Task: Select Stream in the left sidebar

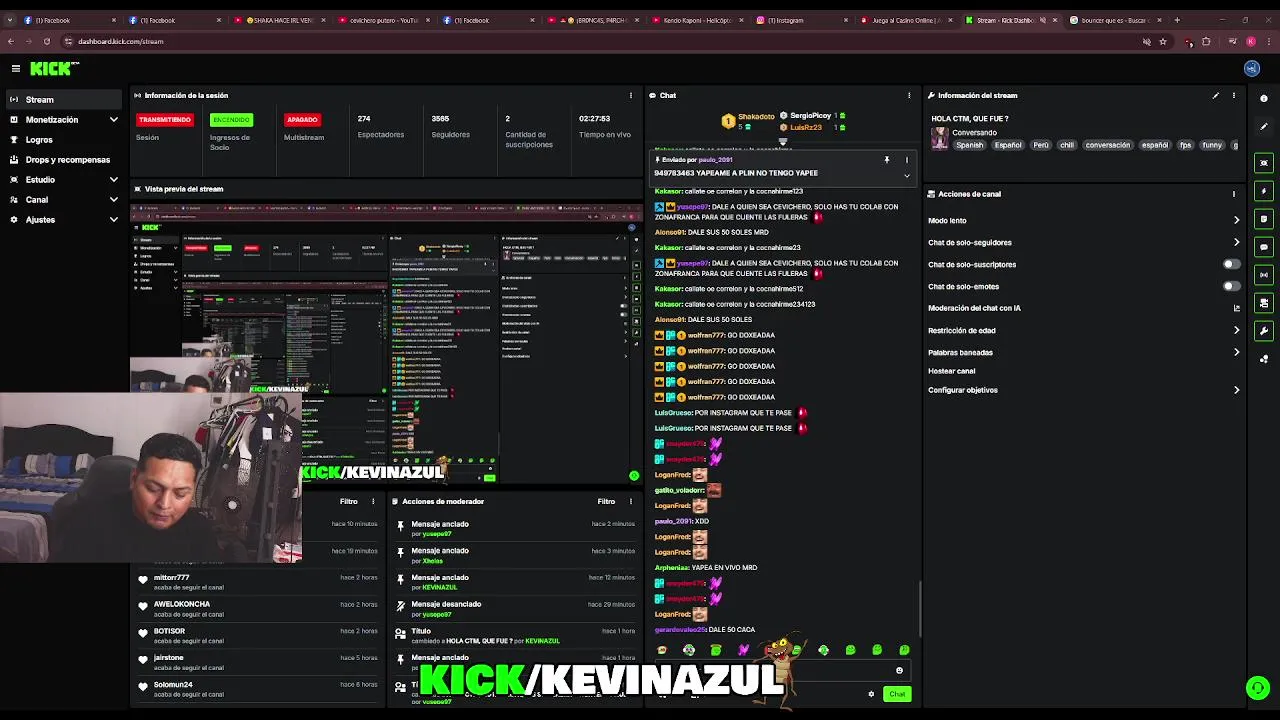Action: (64, 100)
